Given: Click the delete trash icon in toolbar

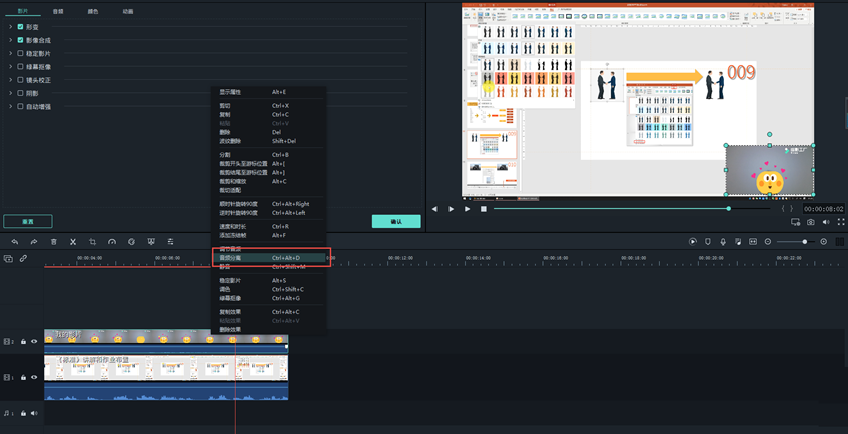Looking at the screenshot, I should tap(53, 241).
